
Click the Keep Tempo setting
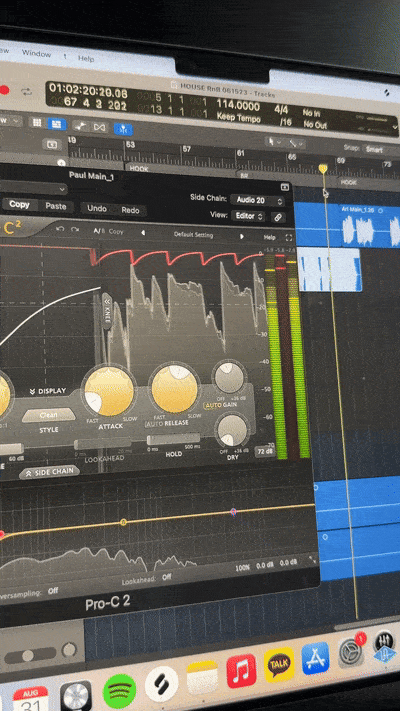[239, 117]
